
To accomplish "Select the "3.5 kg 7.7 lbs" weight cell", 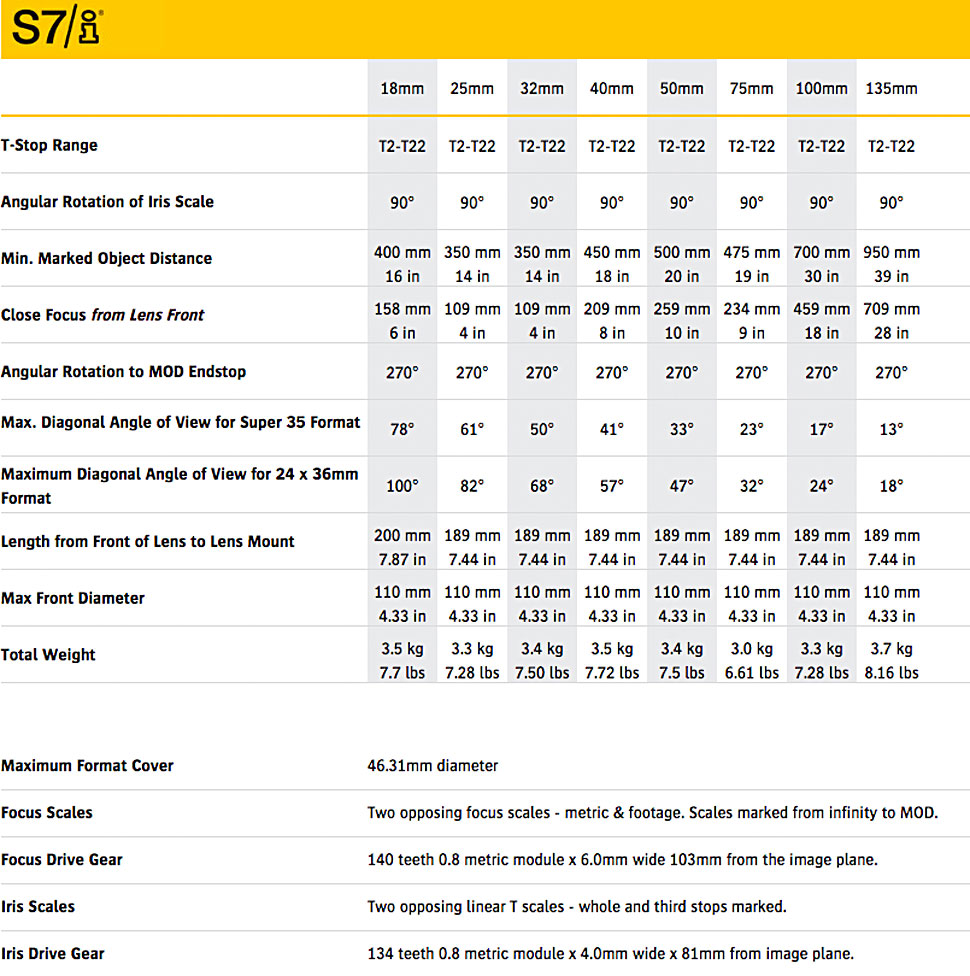I will click(x=402, y=660).
